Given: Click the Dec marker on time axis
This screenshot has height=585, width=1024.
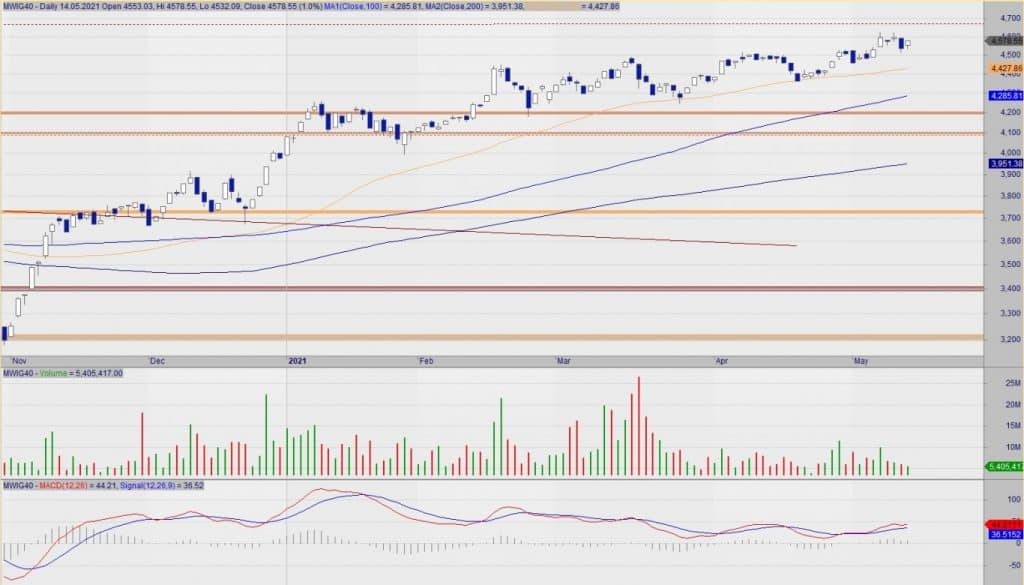Looking at the screenshot, I should click(155, 358).
